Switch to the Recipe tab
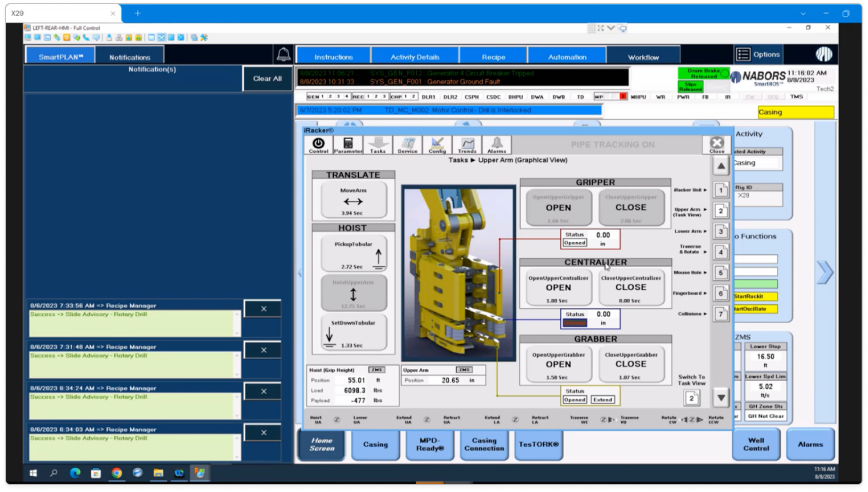 tap(493, 56)
